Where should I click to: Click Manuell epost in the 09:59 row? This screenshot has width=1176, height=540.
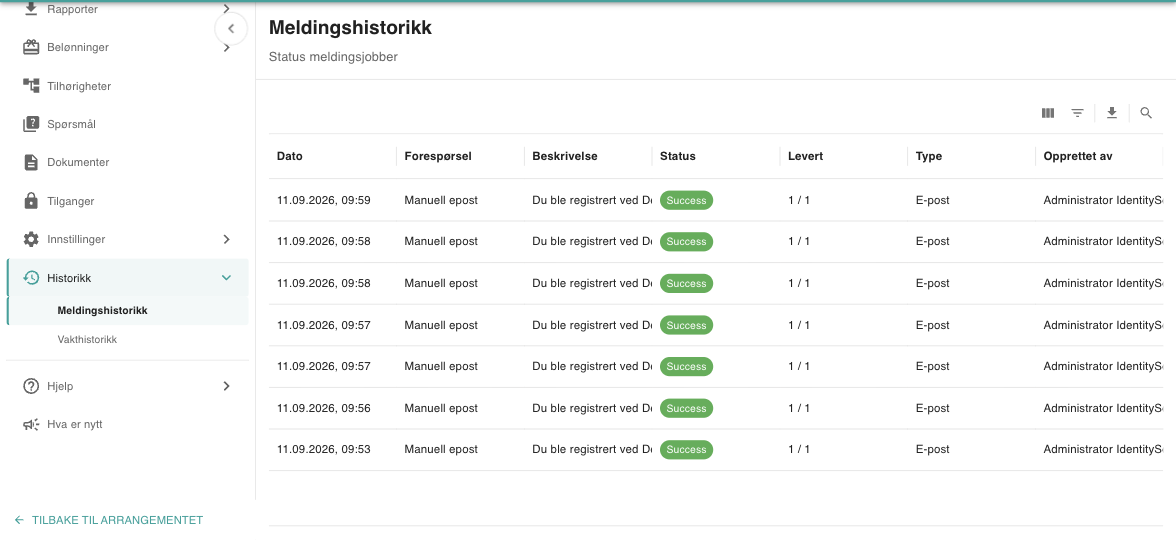click(441, 200)
